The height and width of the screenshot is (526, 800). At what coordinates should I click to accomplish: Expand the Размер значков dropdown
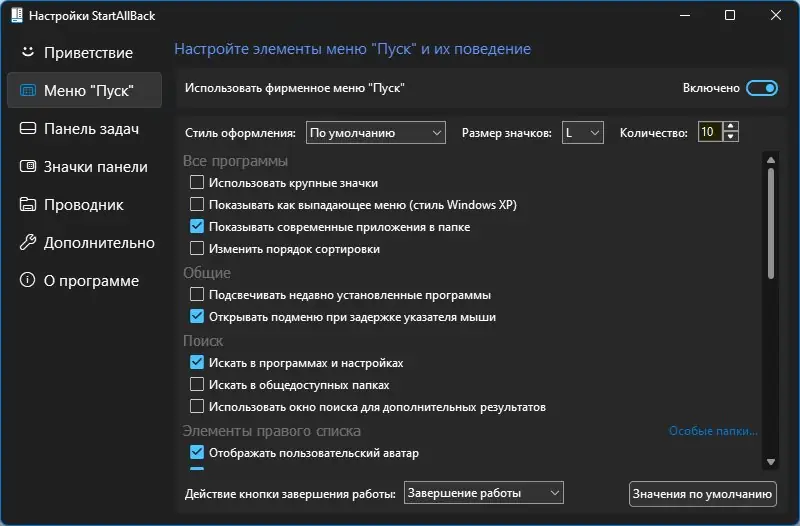tap(582, 132)
